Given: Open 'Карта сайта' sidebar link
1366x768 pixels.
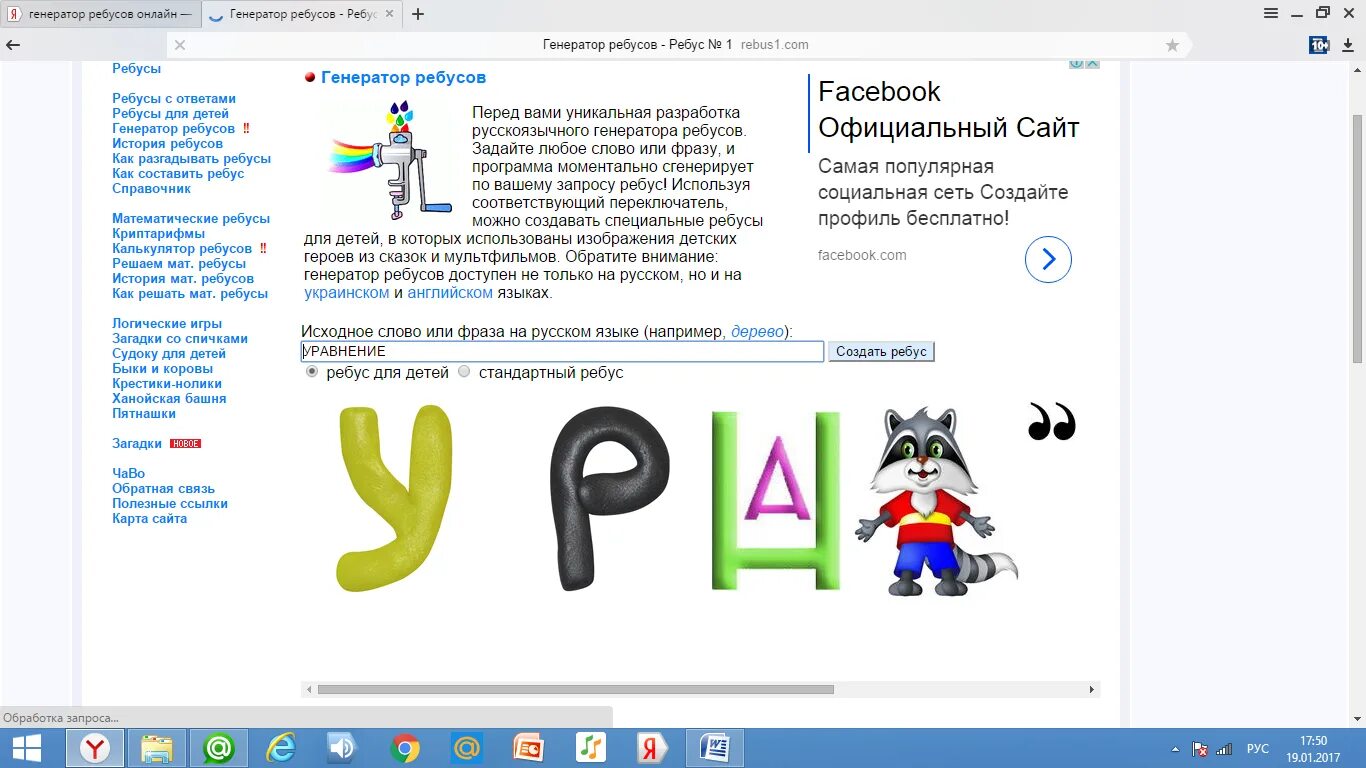Looking at the screenshot, I should click(149, 518).
